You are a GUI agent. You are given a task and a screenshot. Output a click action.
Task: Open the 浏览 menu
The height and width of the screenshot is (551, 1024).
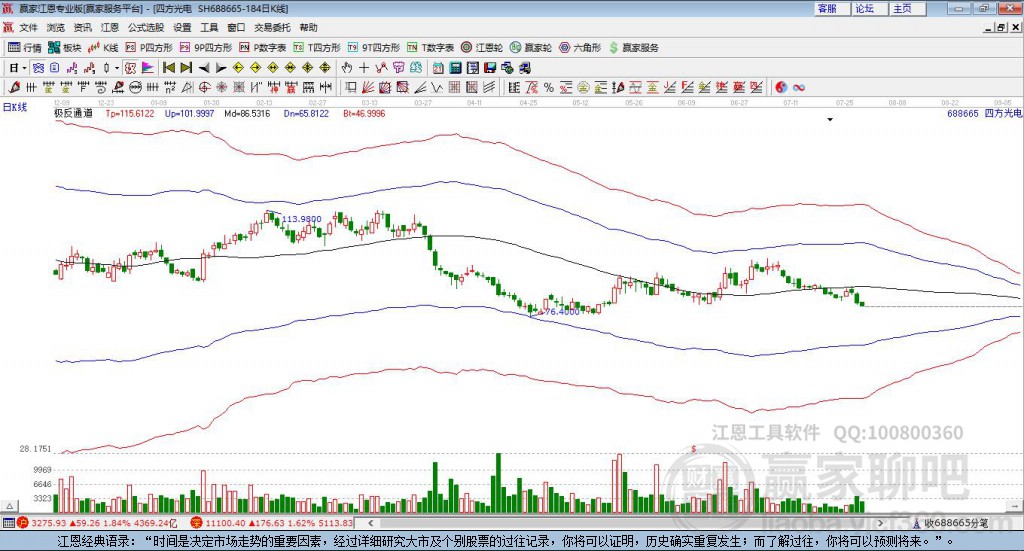pos(56,27)
